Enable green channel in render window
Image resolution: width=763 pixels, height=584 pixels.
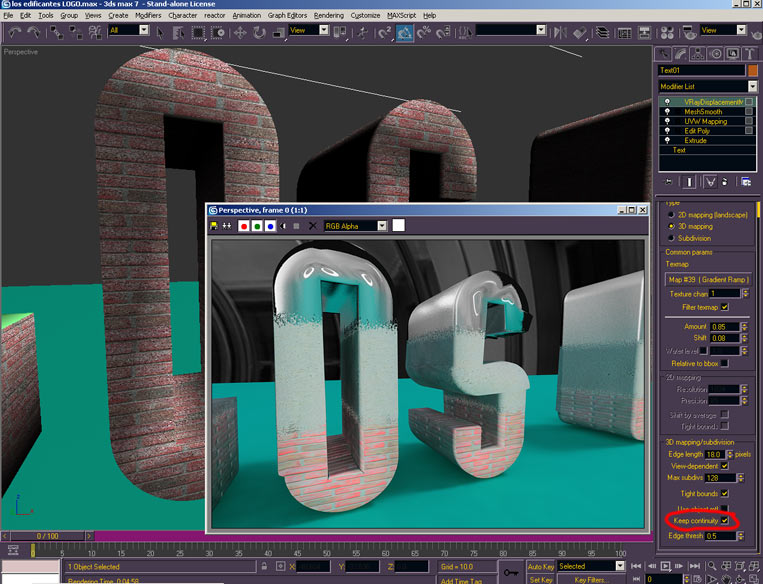pos(257,226)
